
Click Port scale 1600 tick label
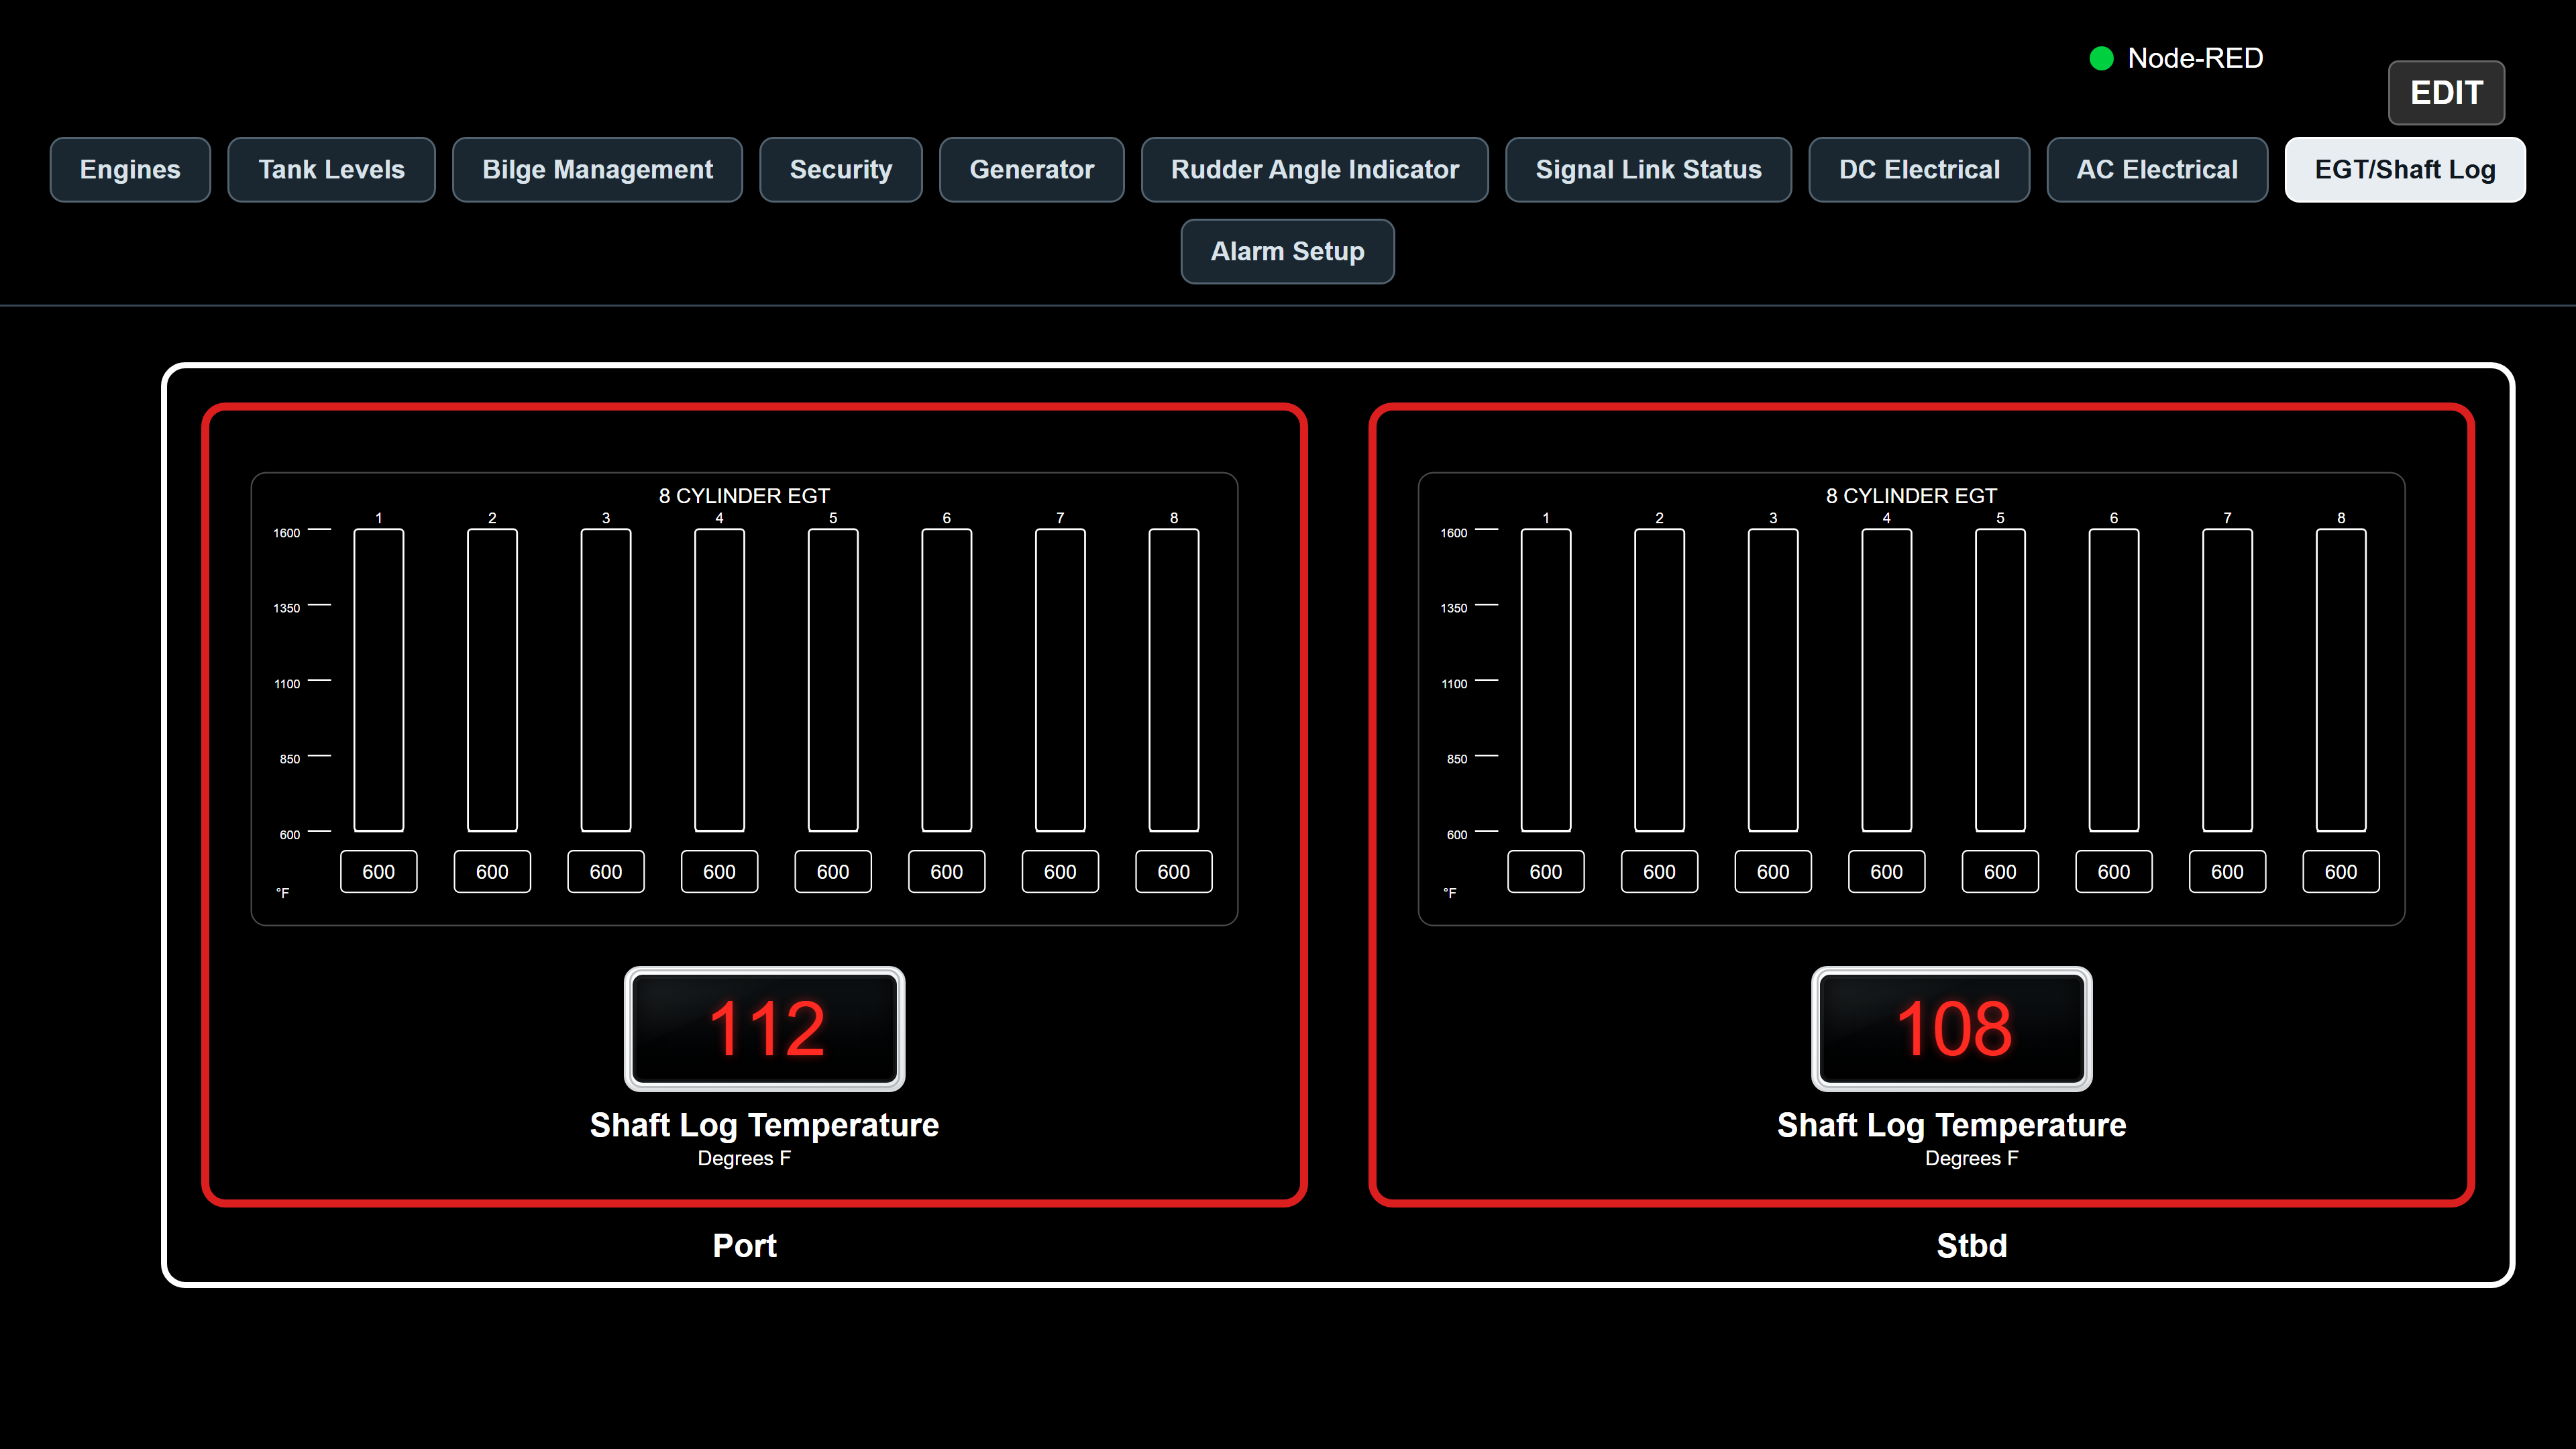click(x=287, y=533)
